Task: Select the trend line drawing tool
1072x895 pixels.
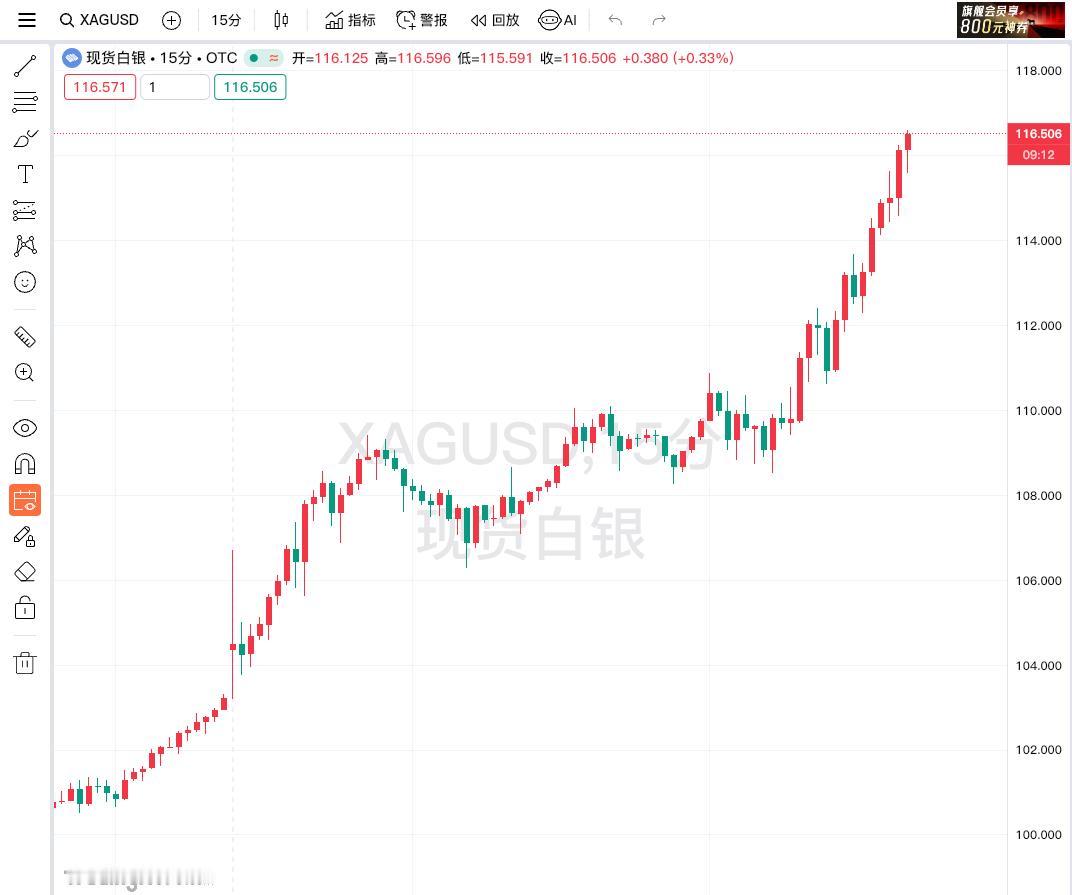Action: (25, 66)
